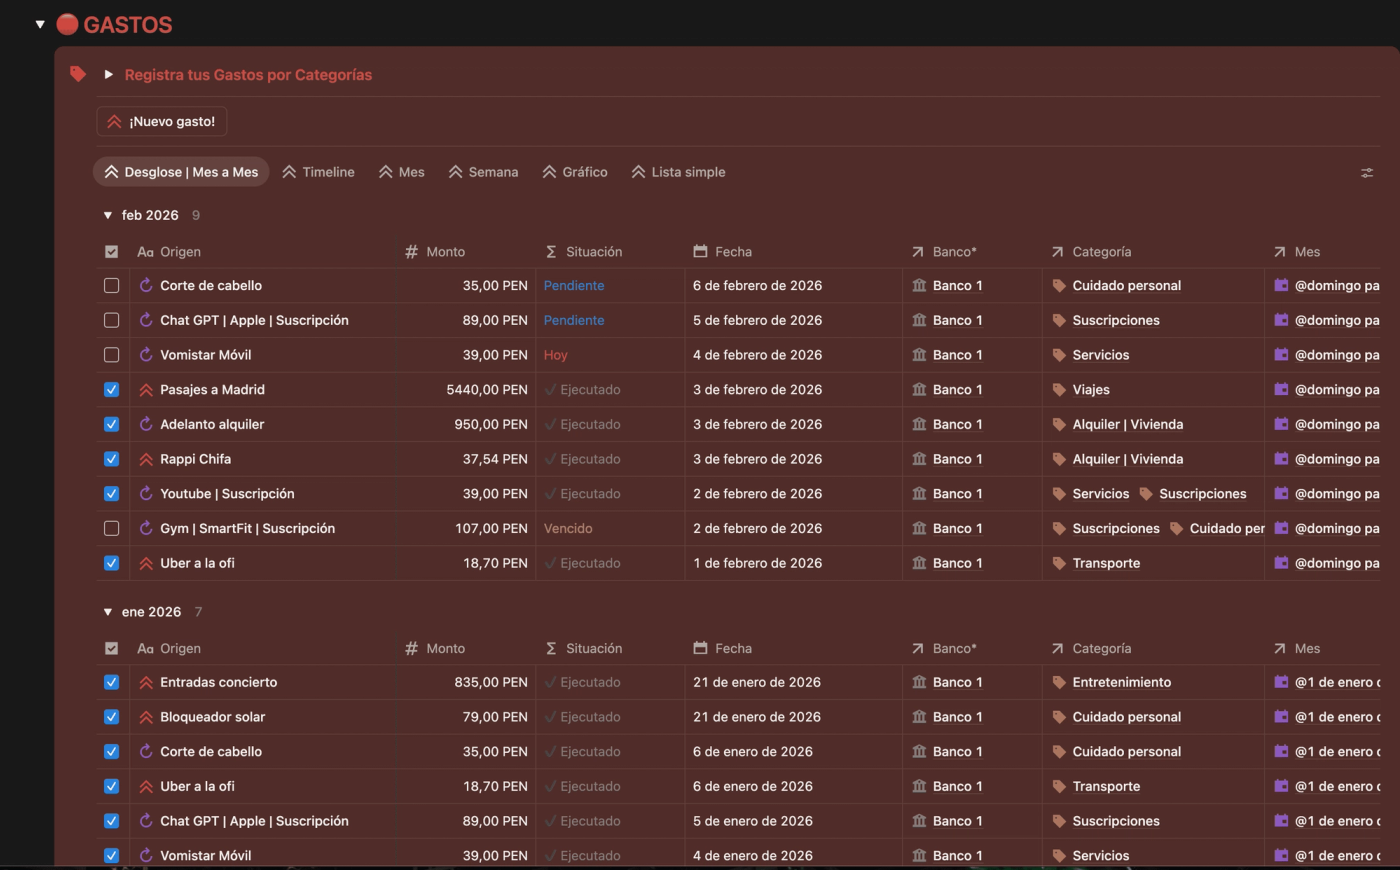Screen dimensions: 1400x870
Task: Click the bank icon in Entradas concierto row
Action: coord(919,682)
